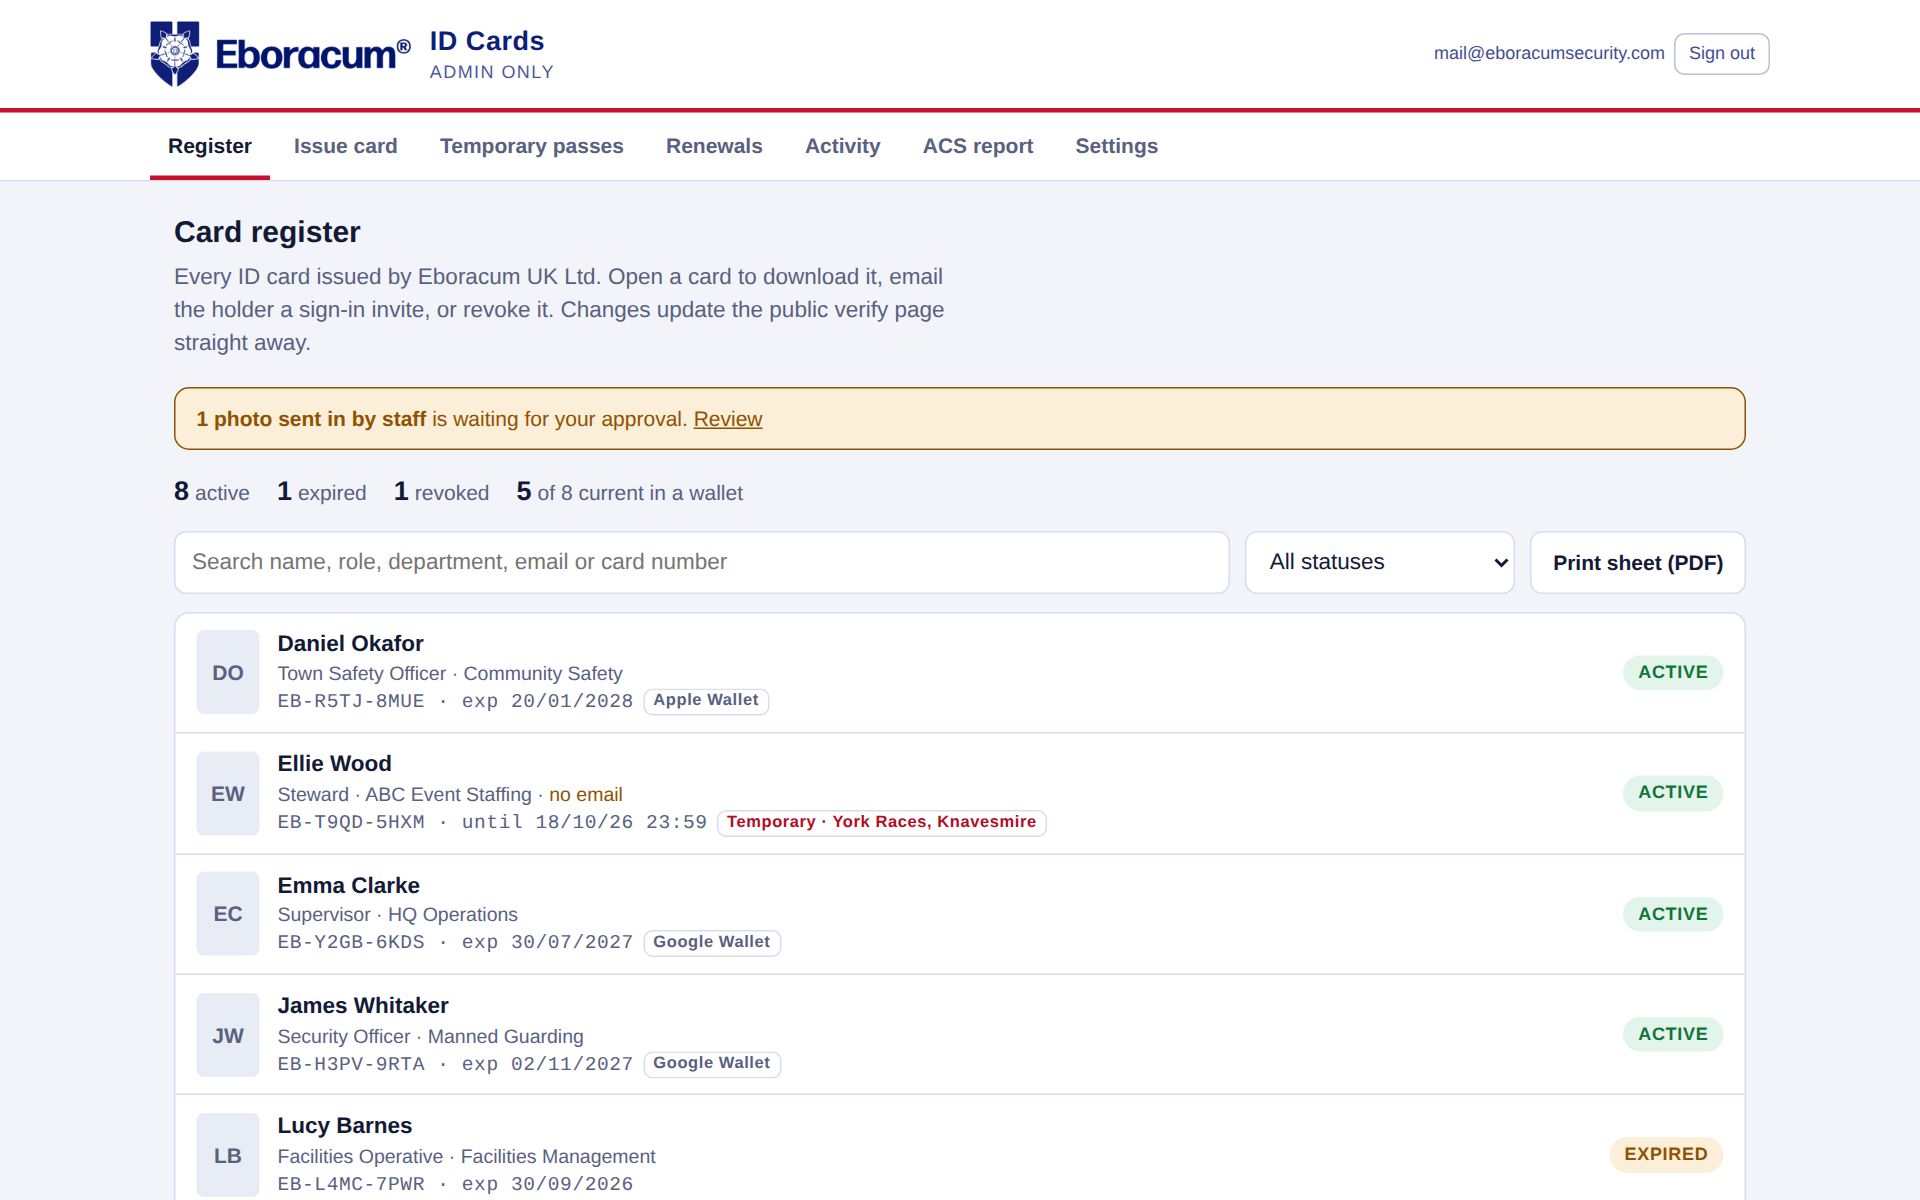Click the '1 expired' count
Screen dimensions: 1920x1200
[321, 492]
